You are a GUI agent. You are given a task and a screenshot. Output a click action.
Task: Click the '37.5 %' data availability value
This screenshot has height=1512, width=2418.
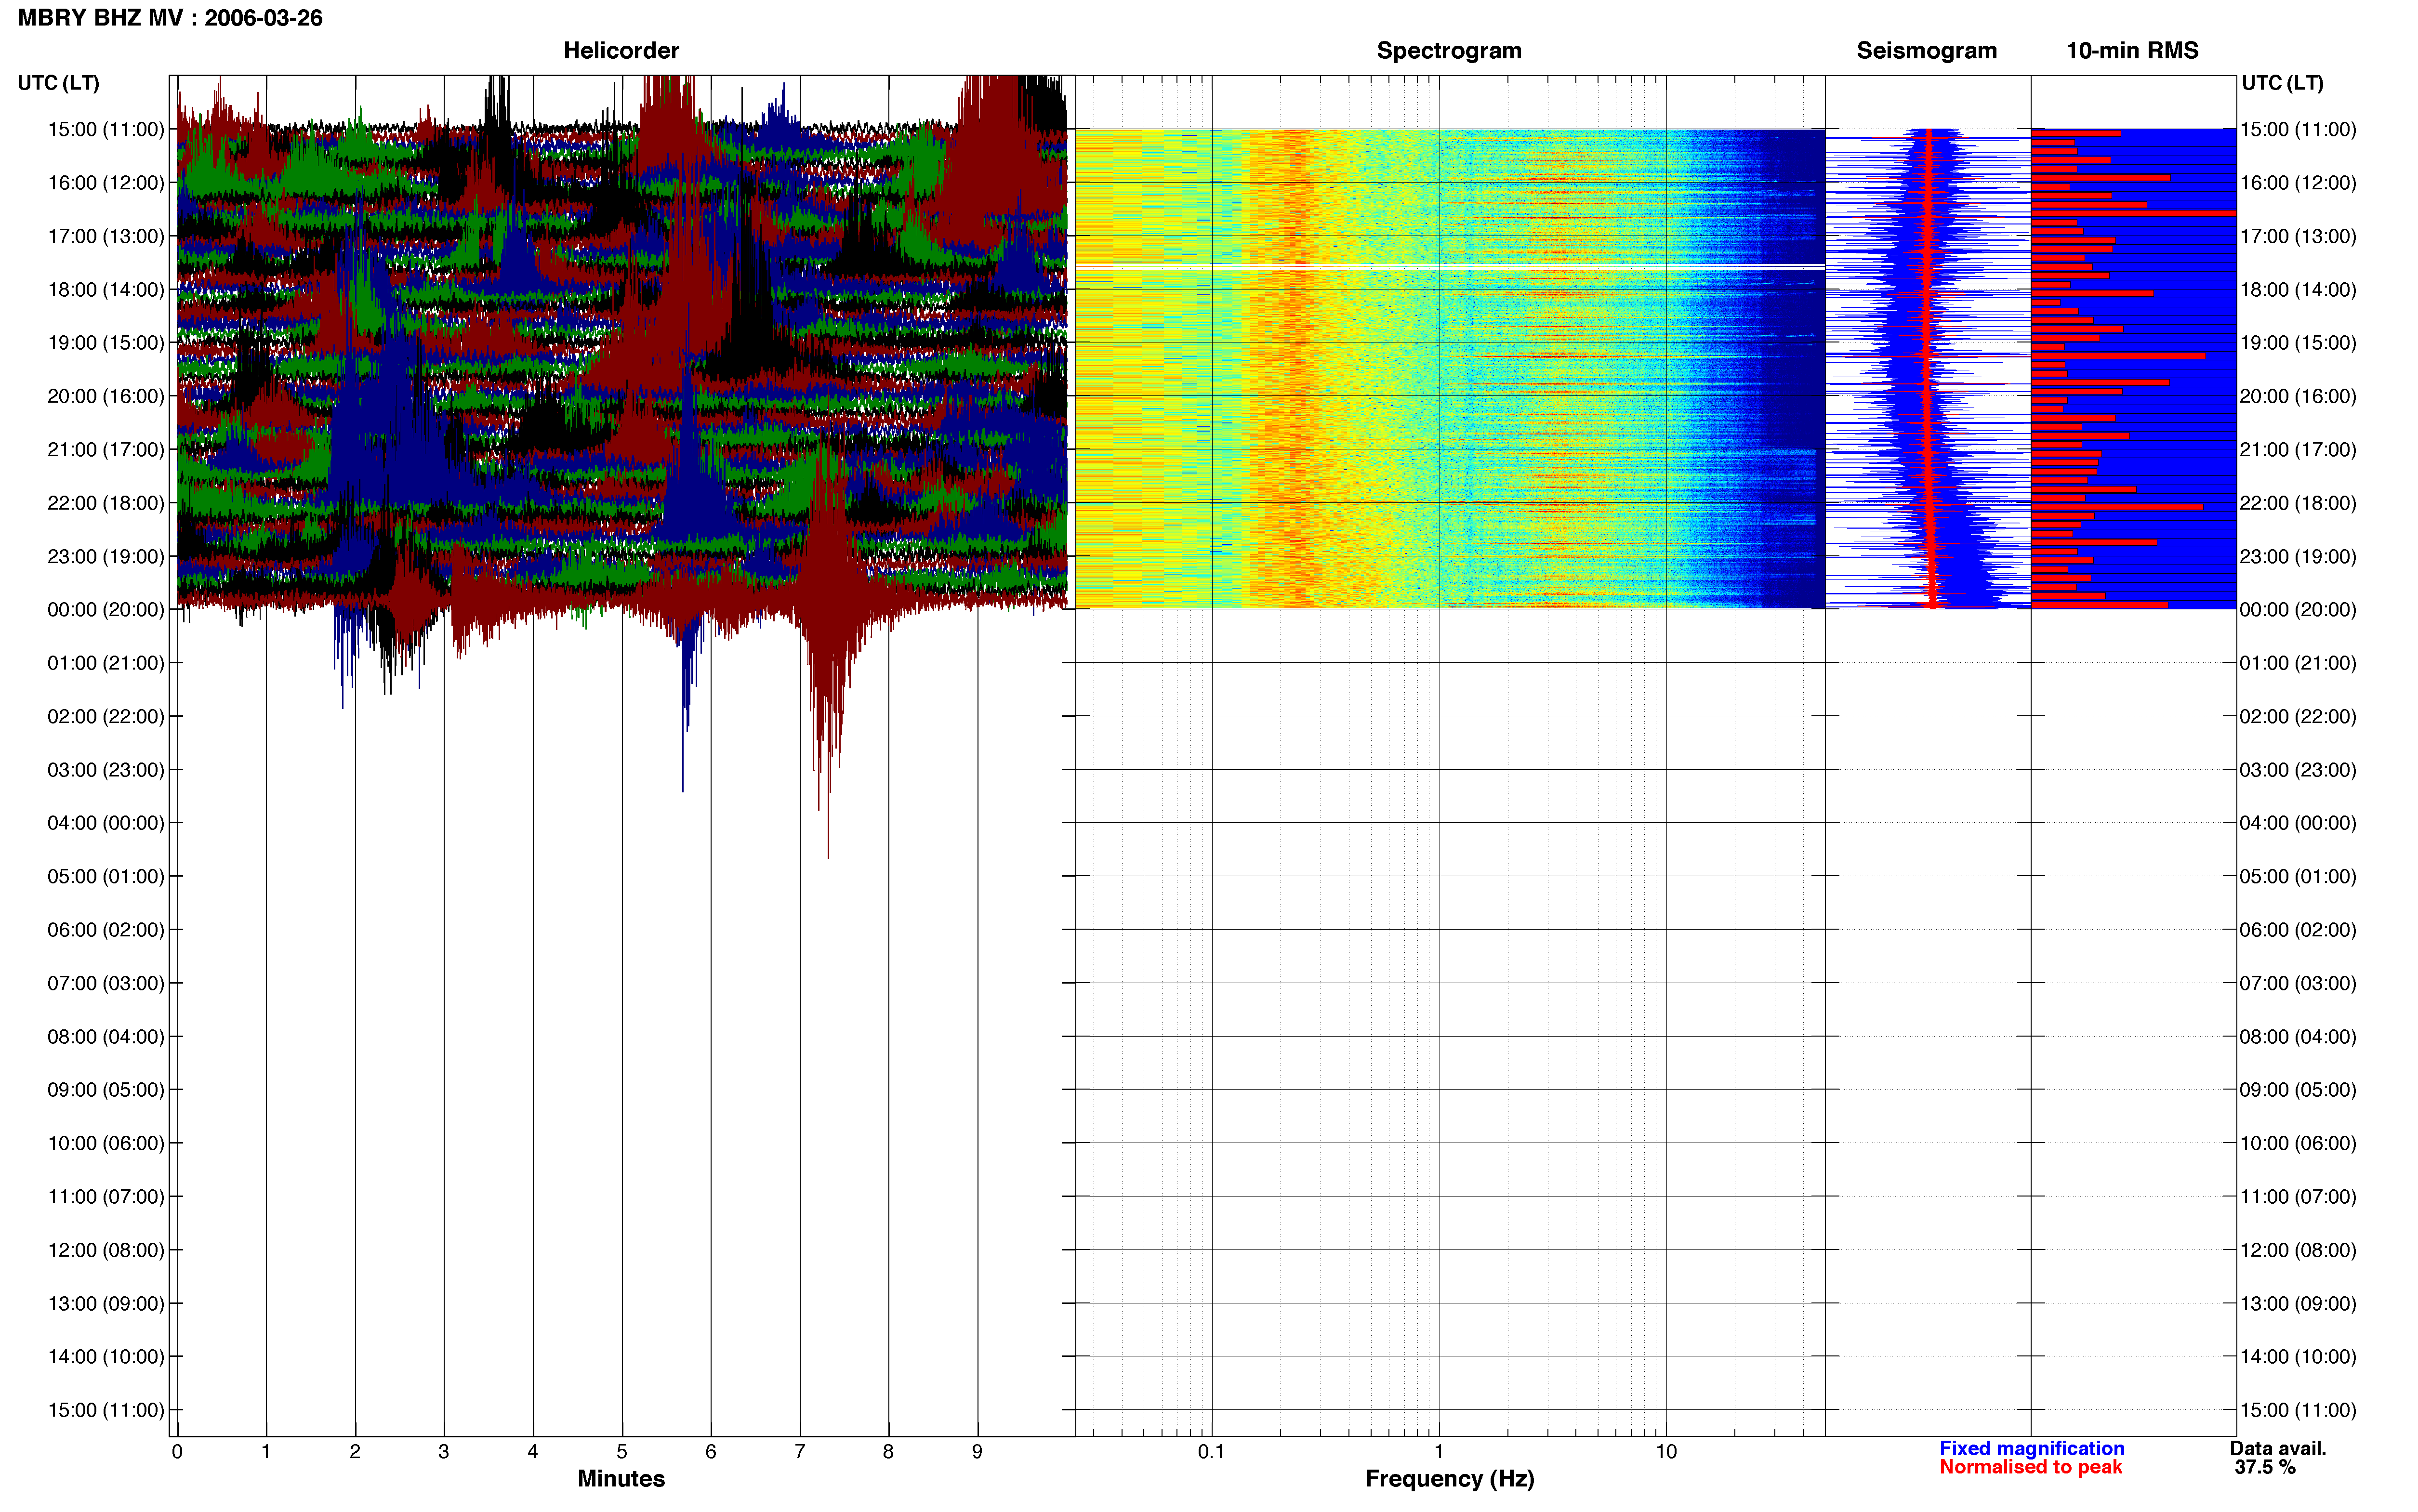tap(2265, 1467)
